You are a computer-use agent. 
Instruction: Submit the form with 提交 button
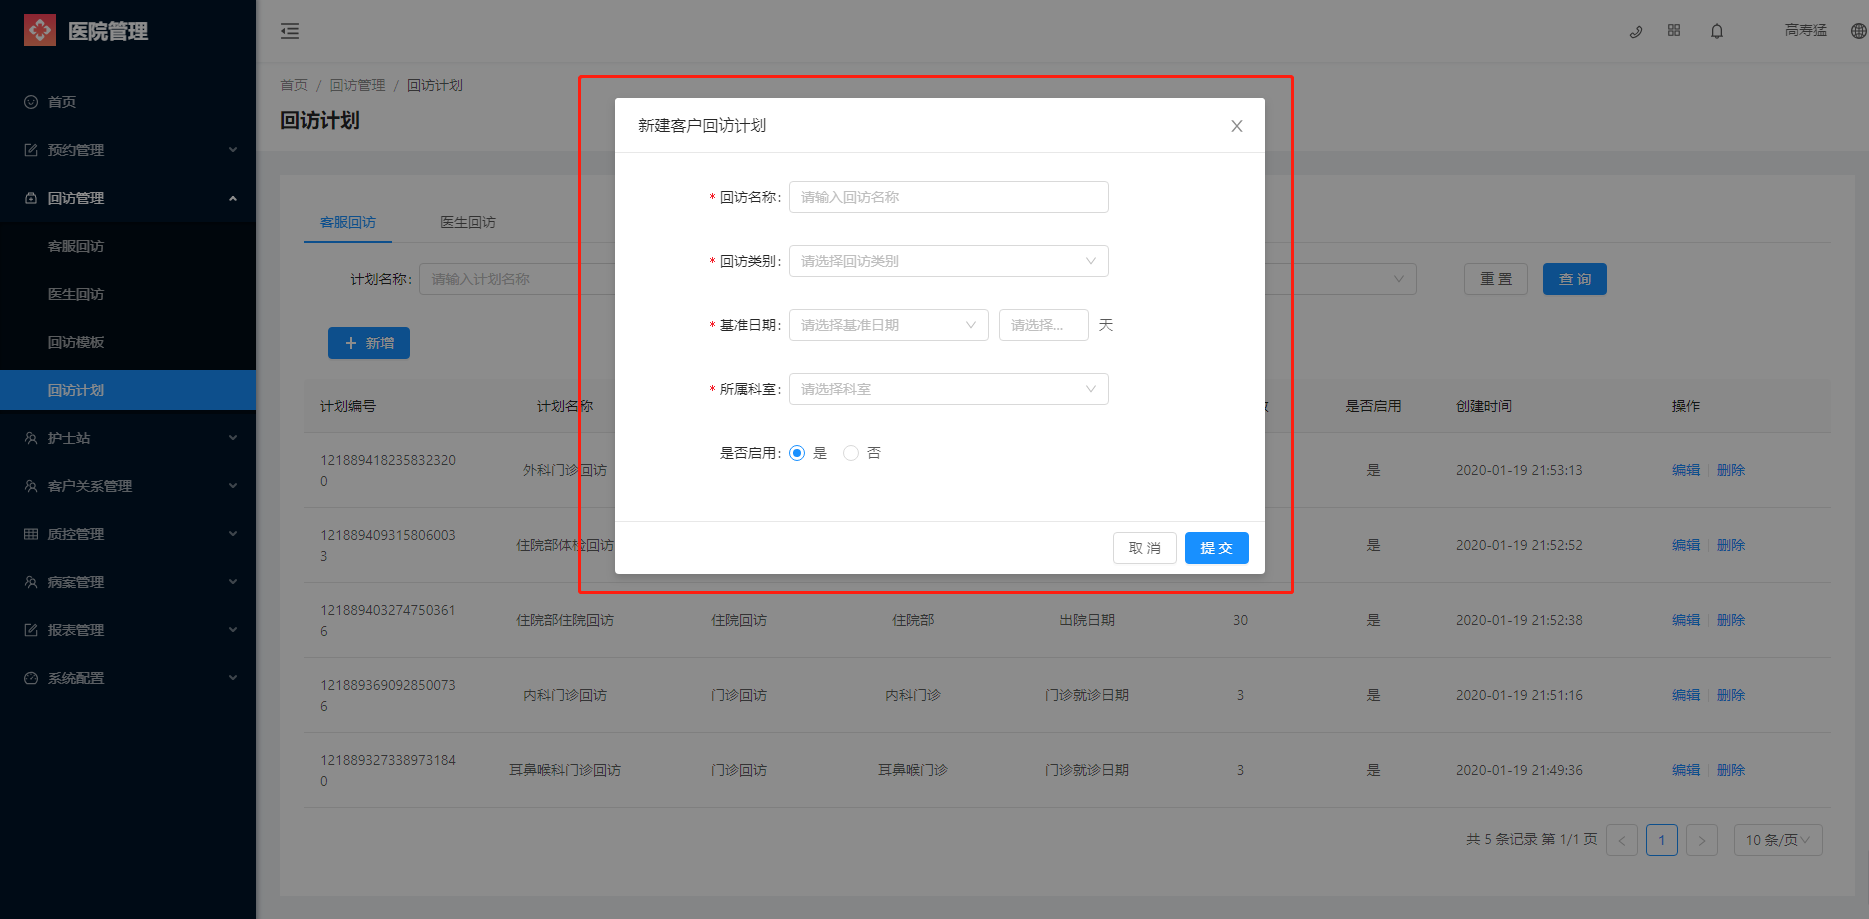pos(1216,548)
